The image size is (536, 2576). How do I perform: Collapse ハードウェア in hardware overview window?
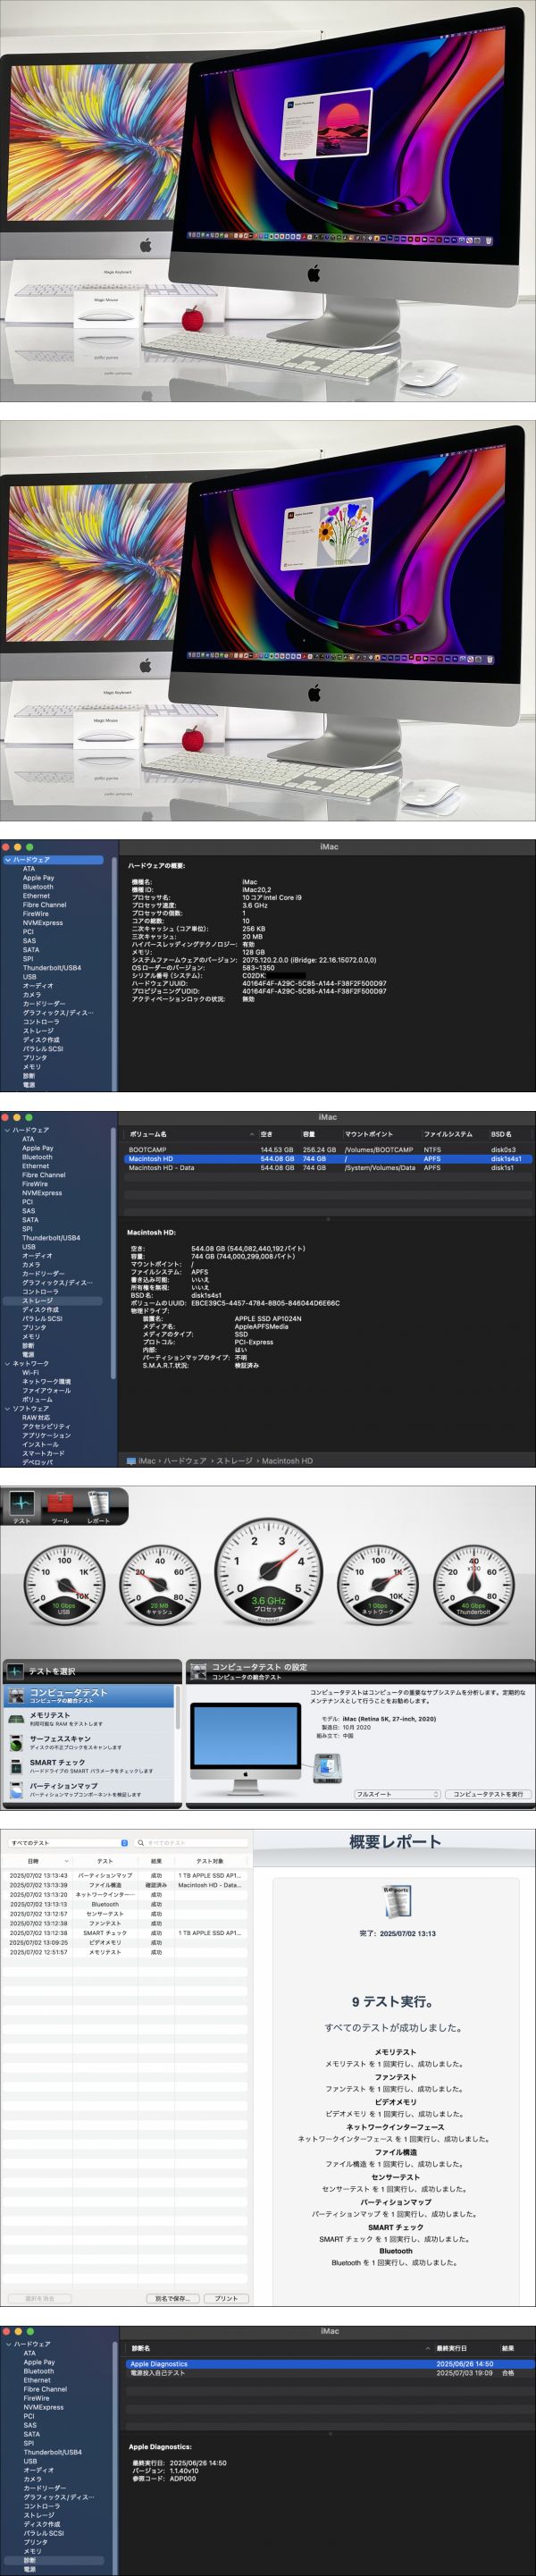pos(8,860)
